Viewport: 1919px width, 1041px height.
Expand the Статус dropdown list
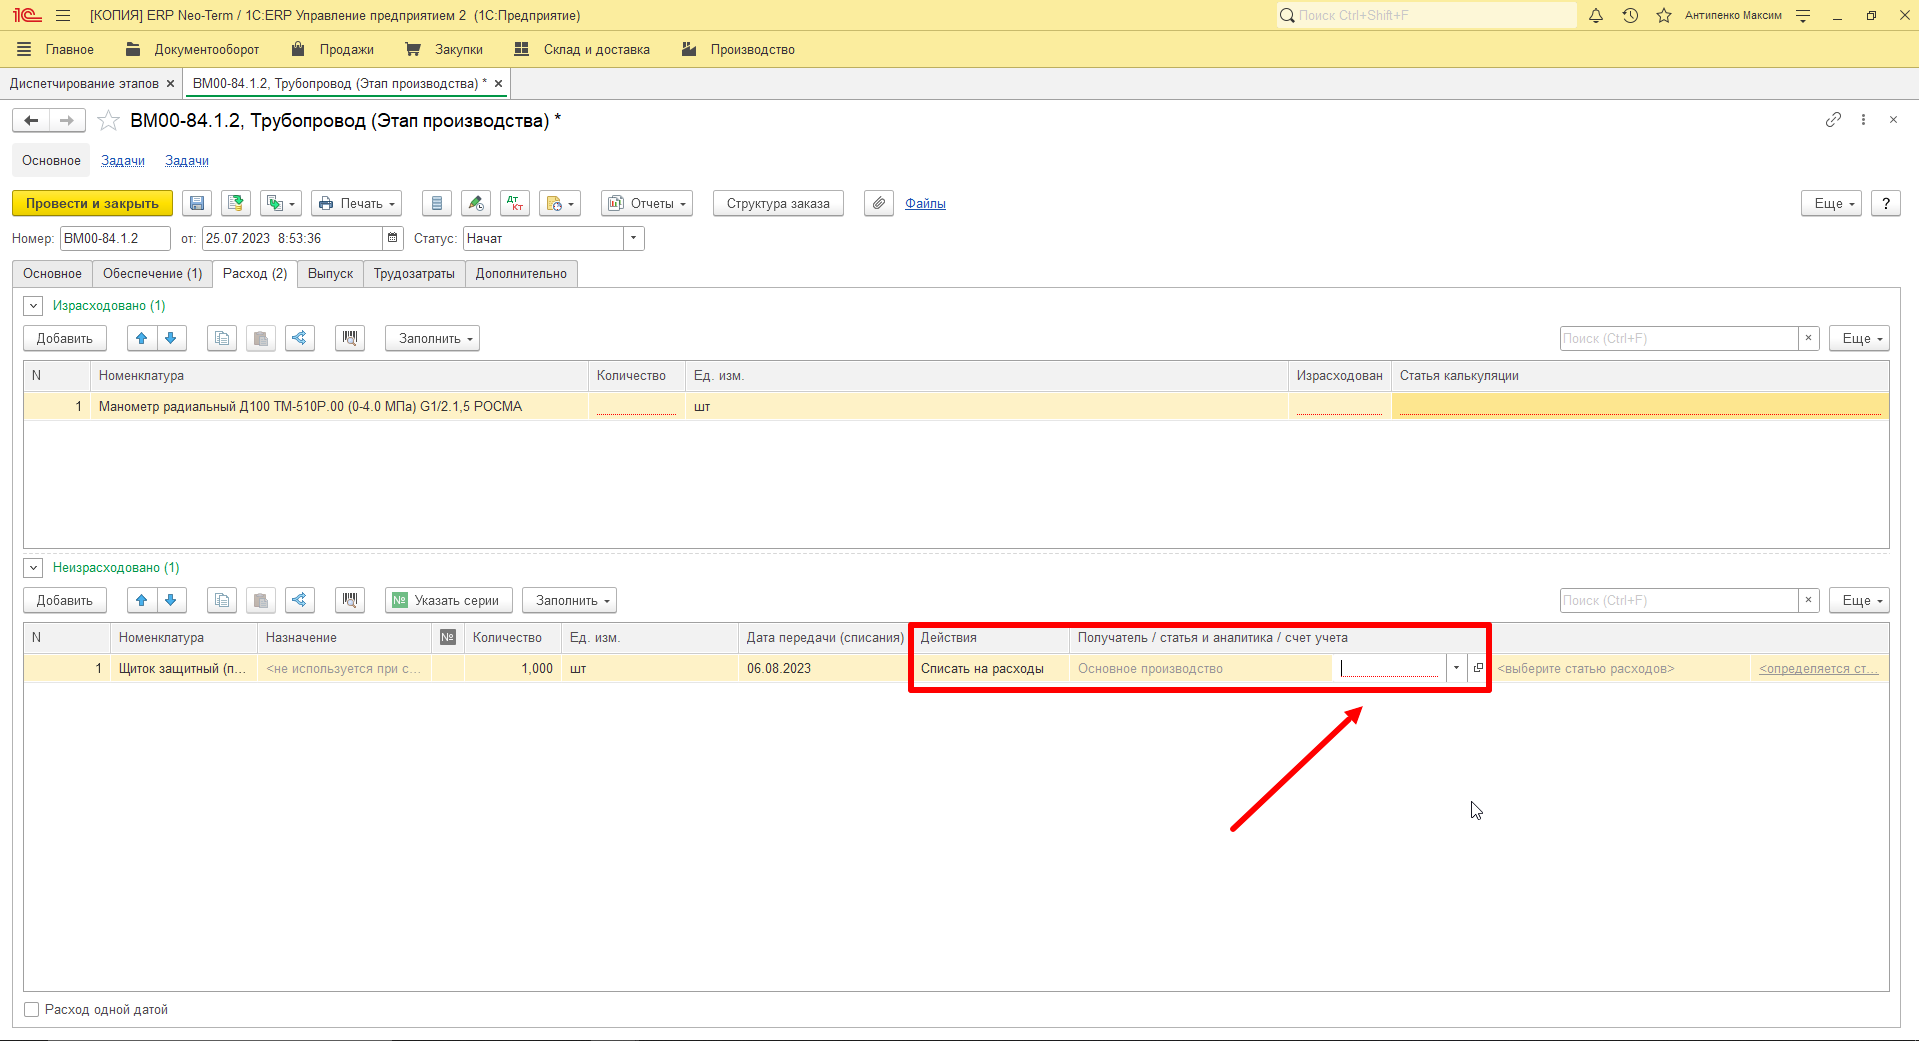[x=633, y=238]
